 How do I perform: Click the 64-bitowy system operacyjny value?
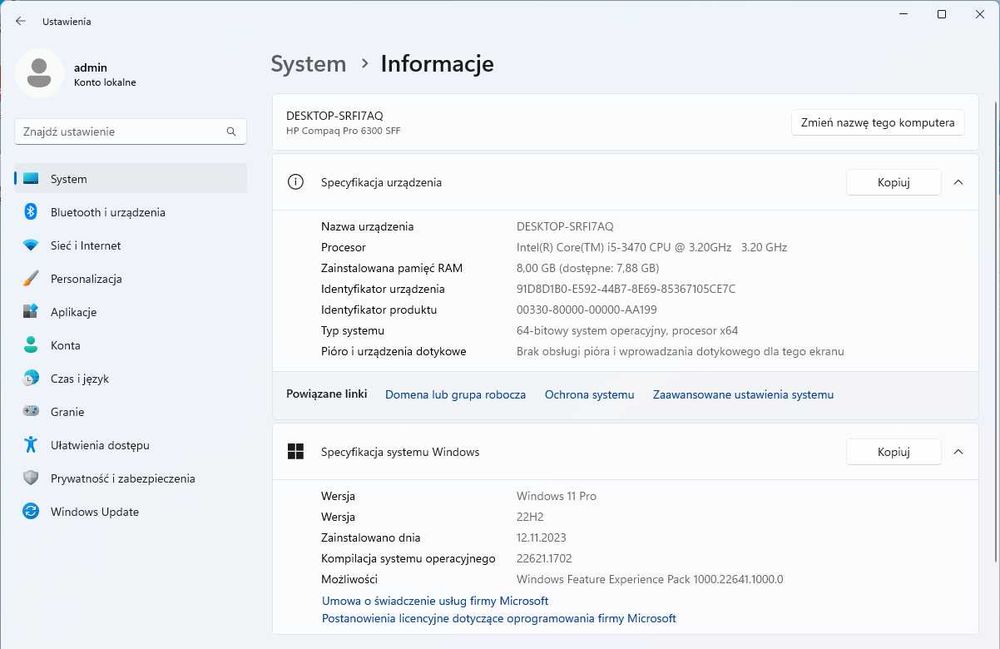(627, 331)
